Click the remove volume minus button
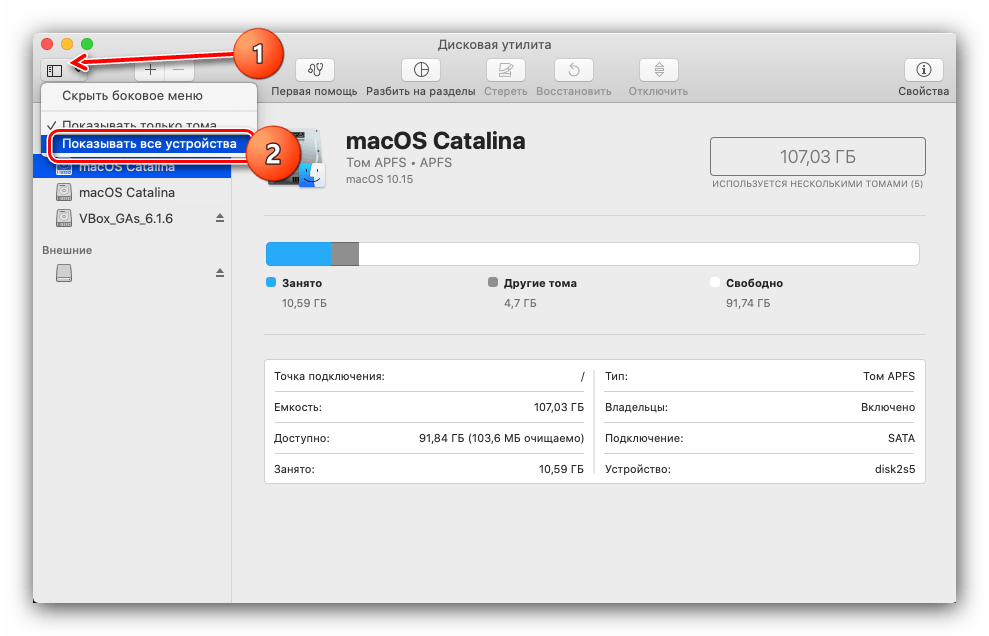 coord(179,70)
